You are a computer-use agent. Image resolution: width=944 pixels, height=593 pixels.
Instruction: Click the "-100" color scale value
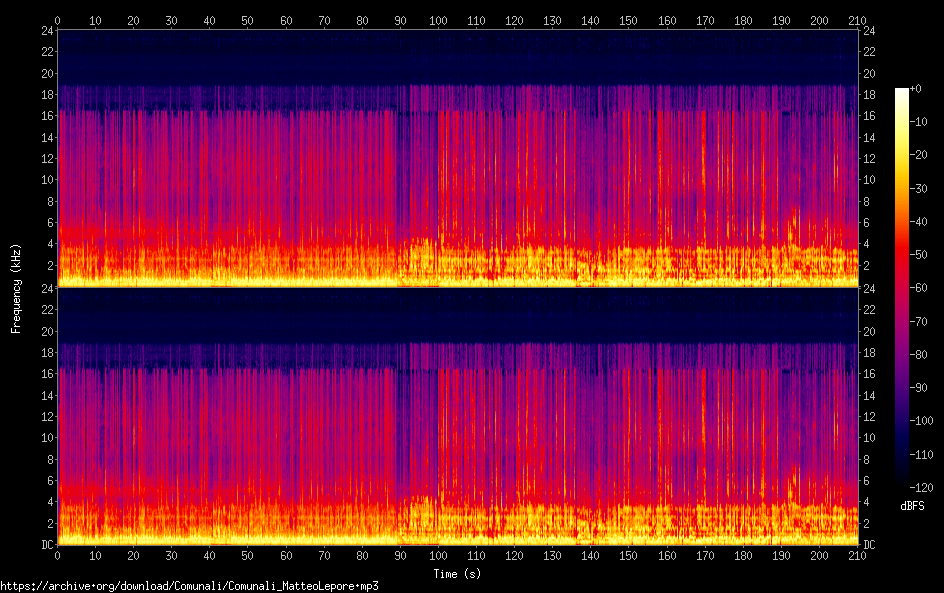(922, 421)
